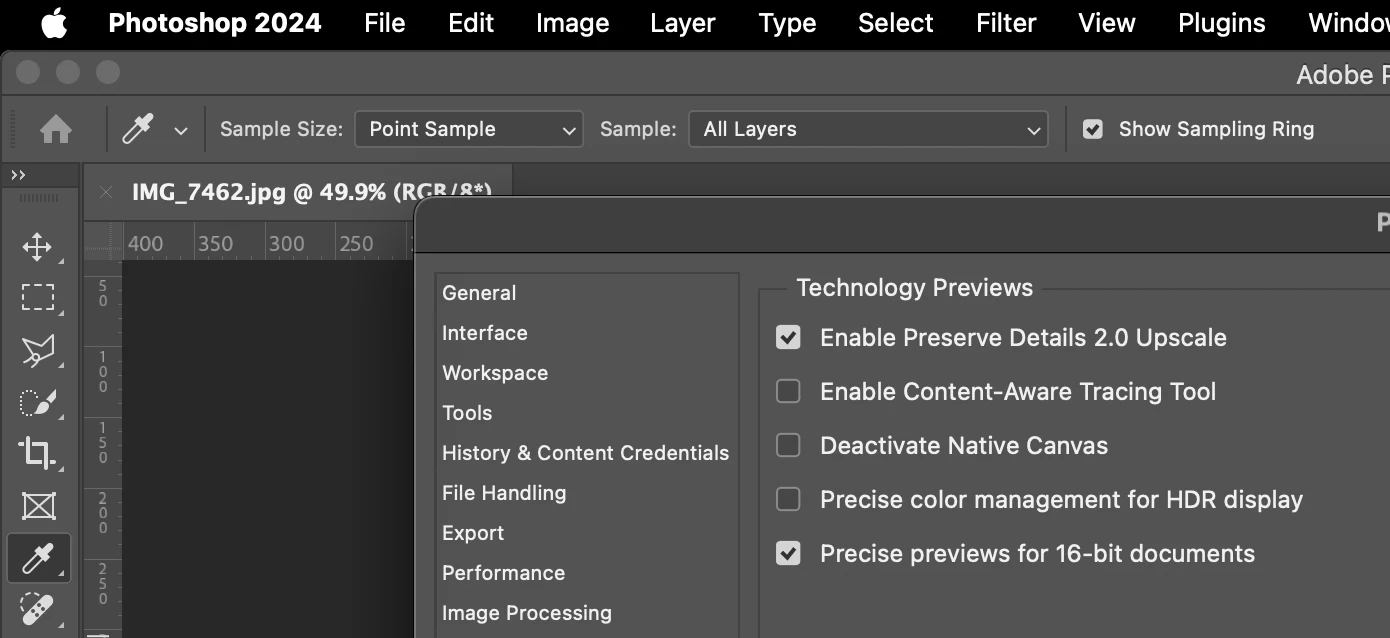Screen dimensions: 1390x638
Task: Click the Technology Previews group heading
Action: click(x=915, y=288)
